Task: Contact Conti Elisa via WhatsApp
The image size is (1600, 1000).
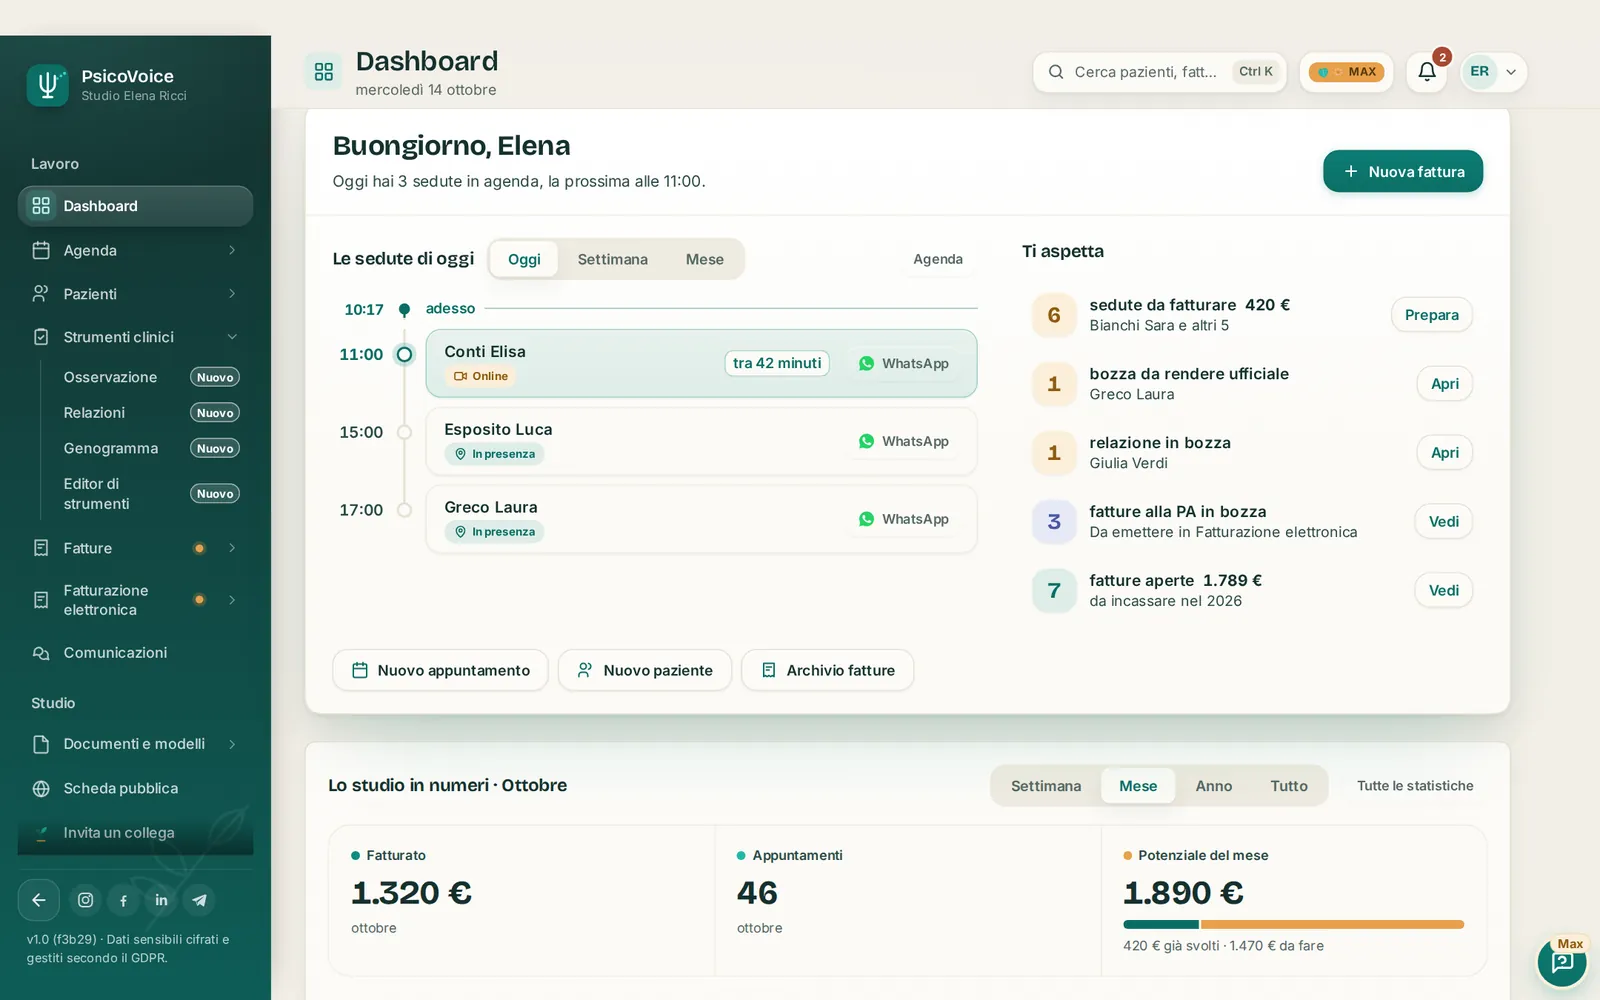Action: tap(904, 364)
